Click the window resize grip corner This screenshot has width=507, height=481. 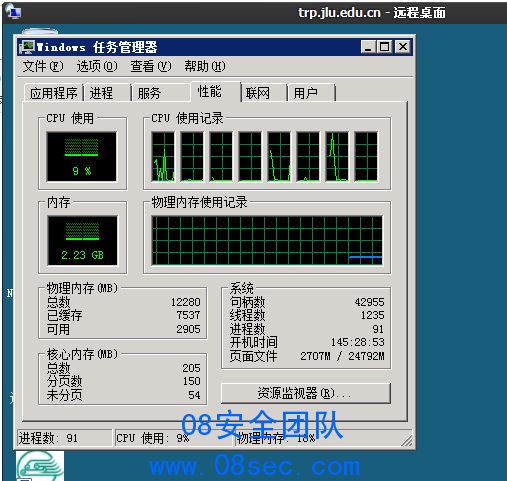(407, 441)
